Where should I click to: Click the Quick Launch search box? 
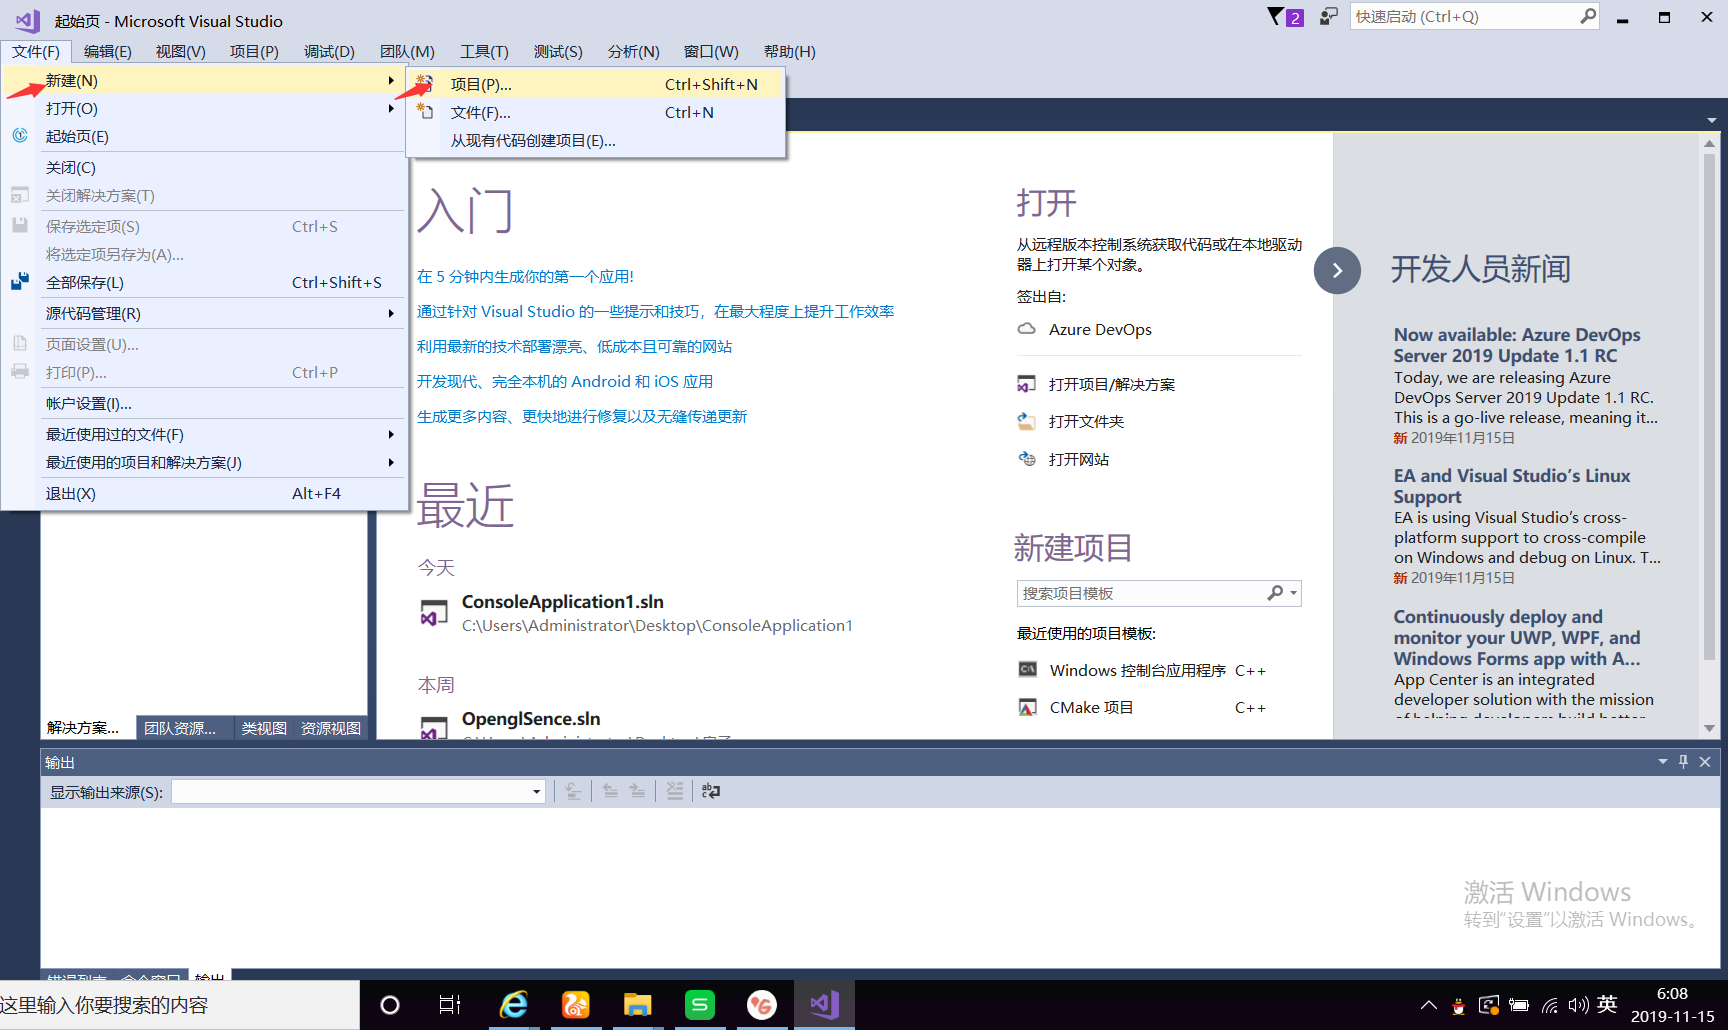(x=1465, y=16)
